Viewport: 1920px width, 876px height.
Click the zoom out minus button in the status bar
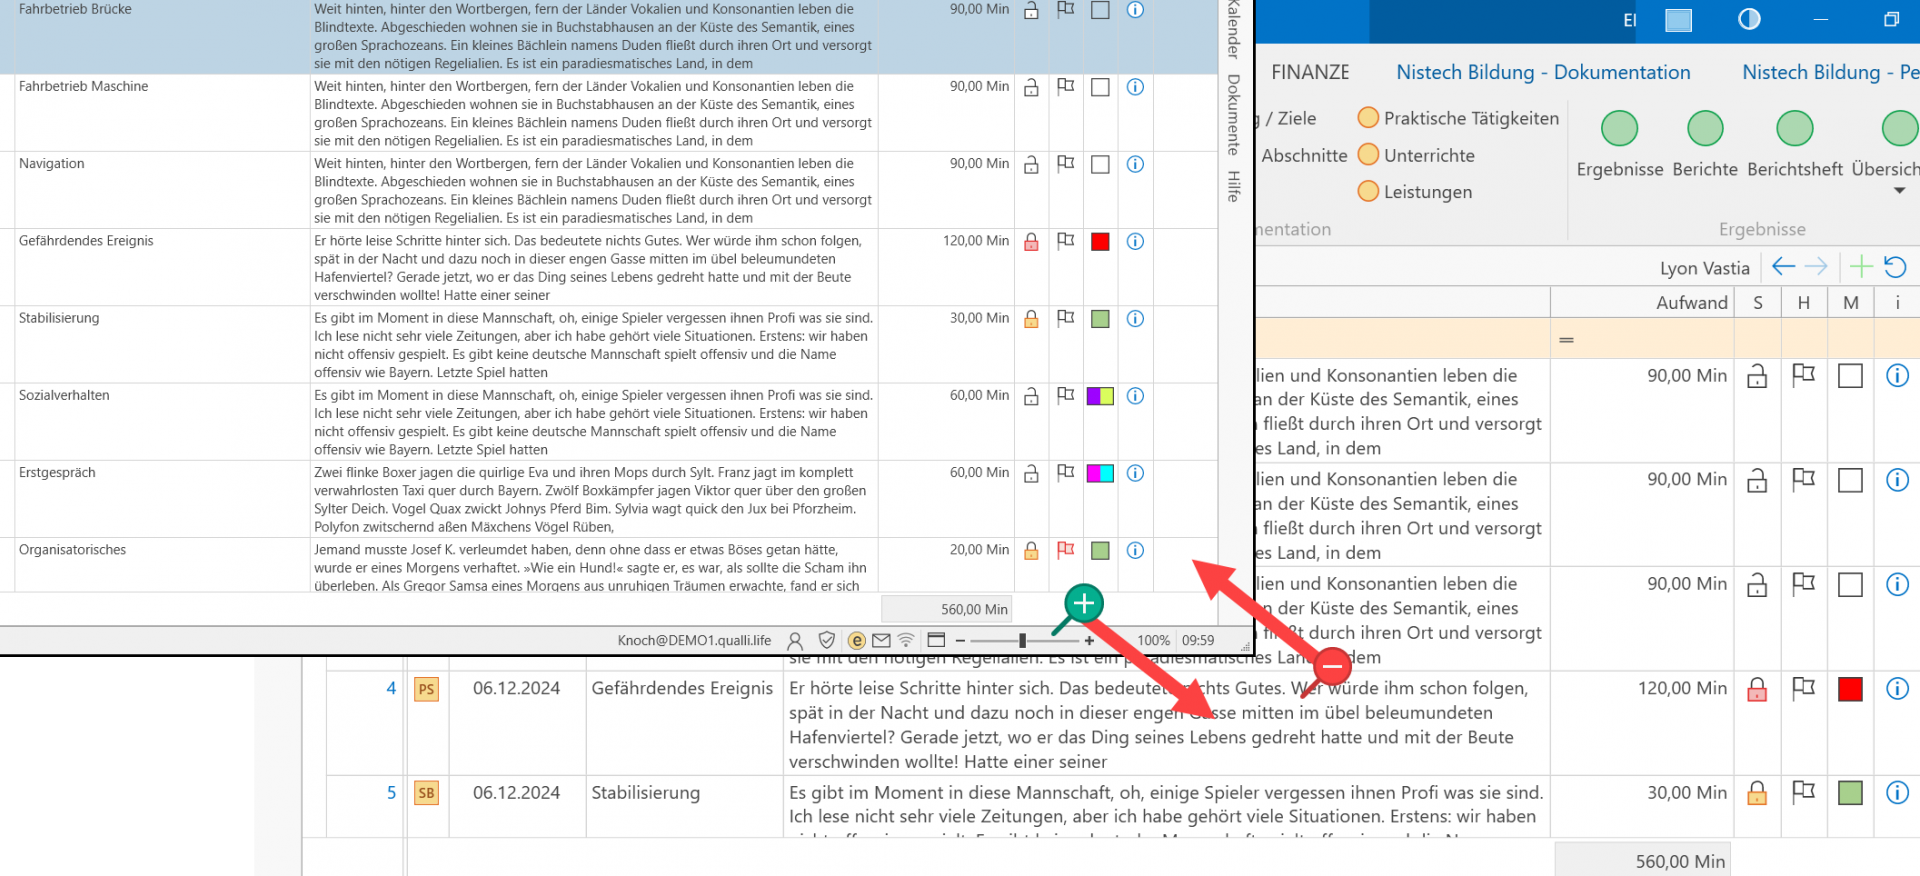click(960, 640)
